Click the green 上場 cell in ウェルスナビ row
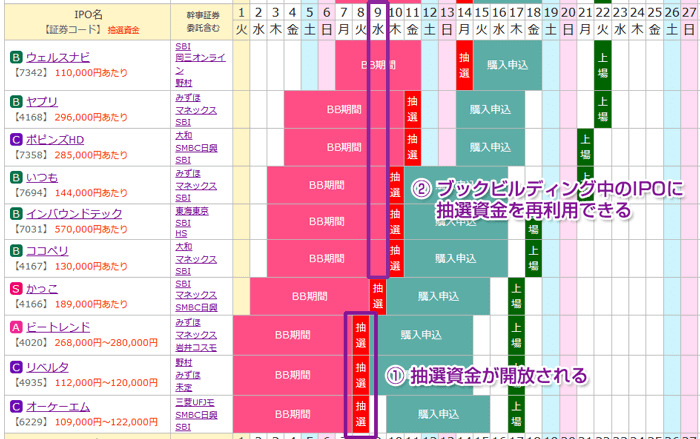 pyautogui.click(x=603, y=65)
